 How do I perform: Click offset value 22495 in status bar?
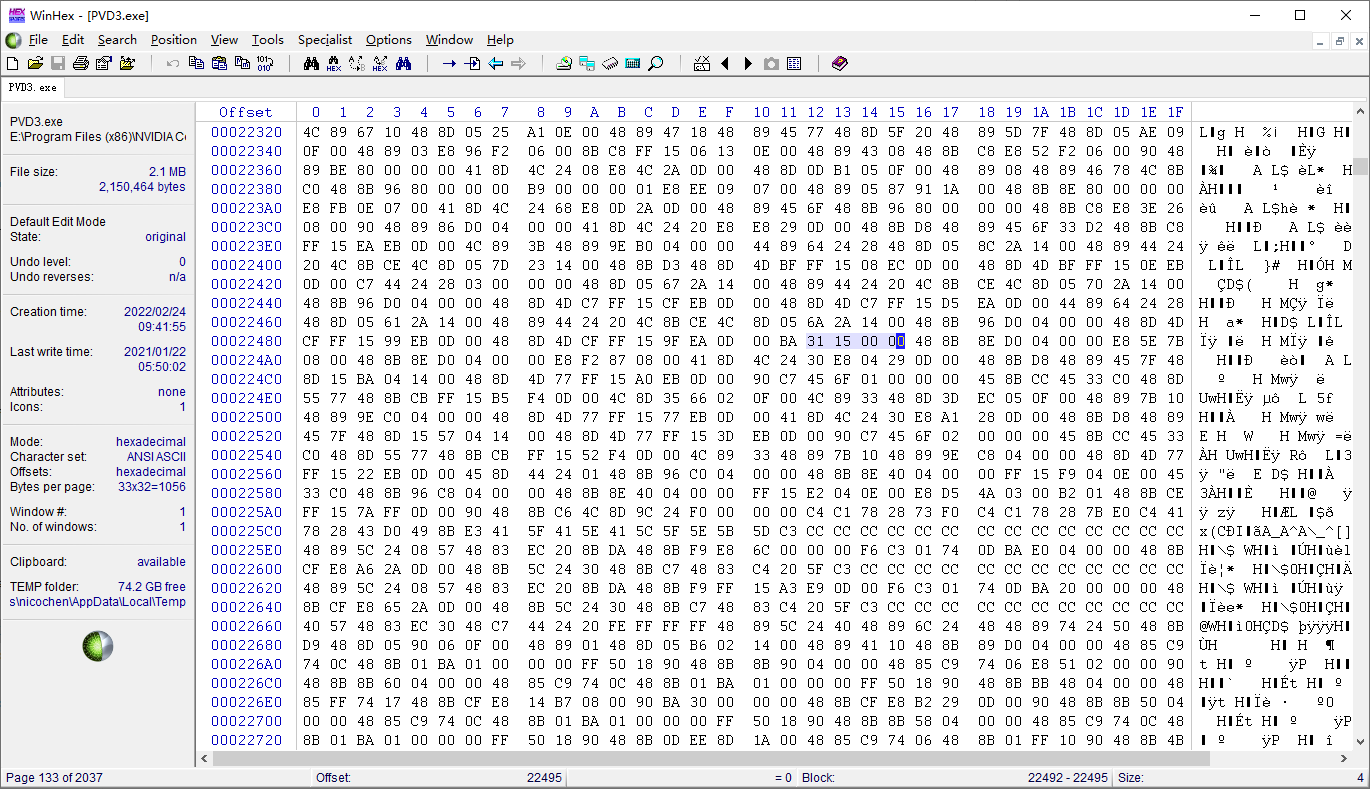[544, 777]
